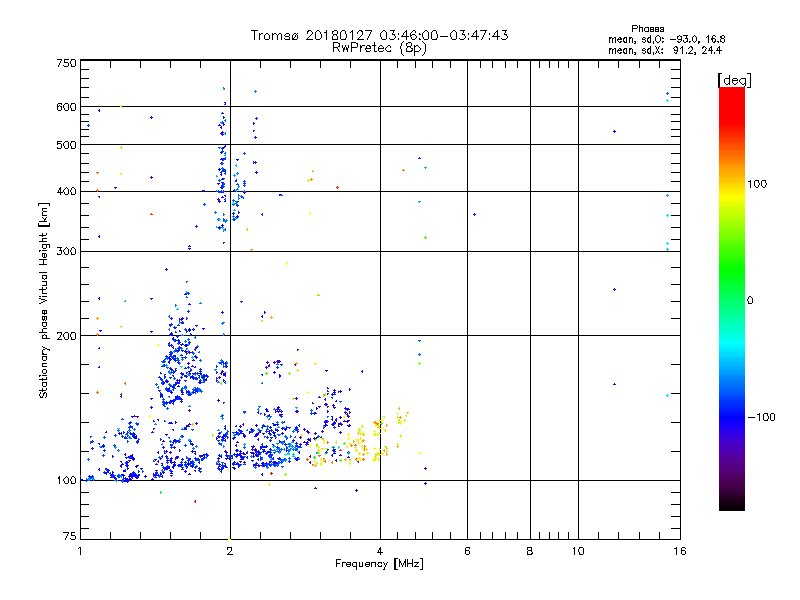Screen dimensions: 800x600
Task: Click the x-axis tick label '2'
Action: pos(230,551)
